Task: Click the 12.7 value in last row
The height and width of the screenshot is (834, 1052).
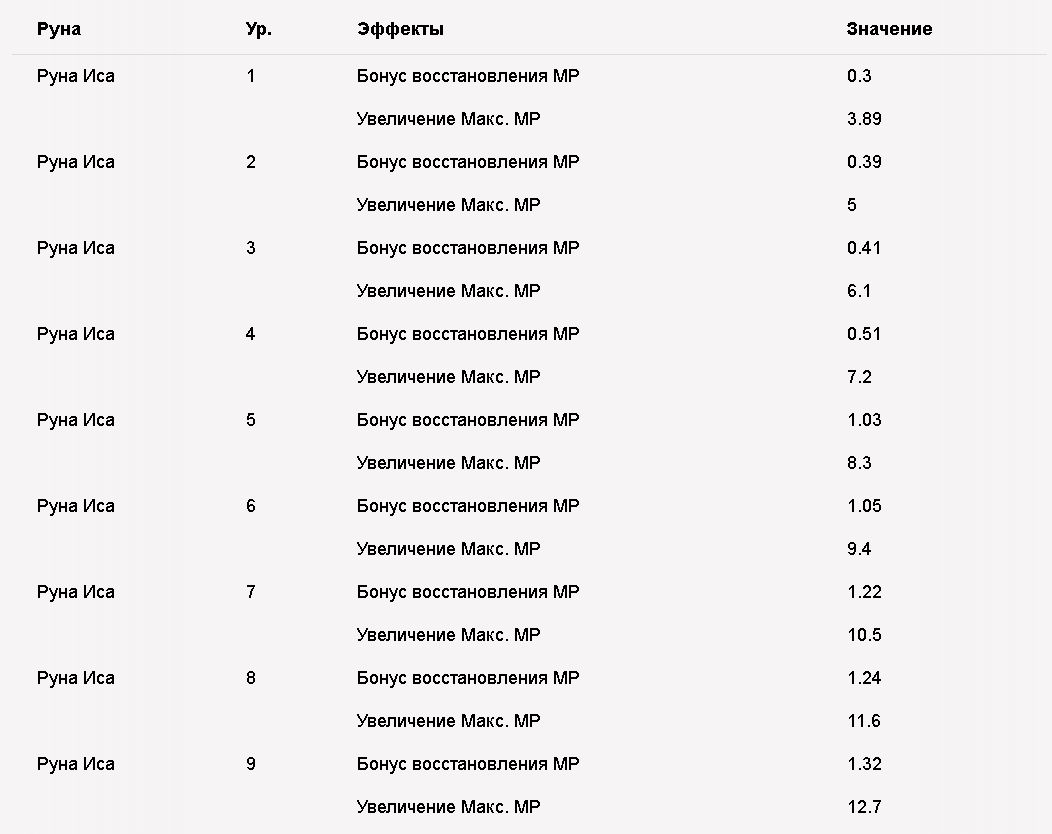Action: coord(864,806)
